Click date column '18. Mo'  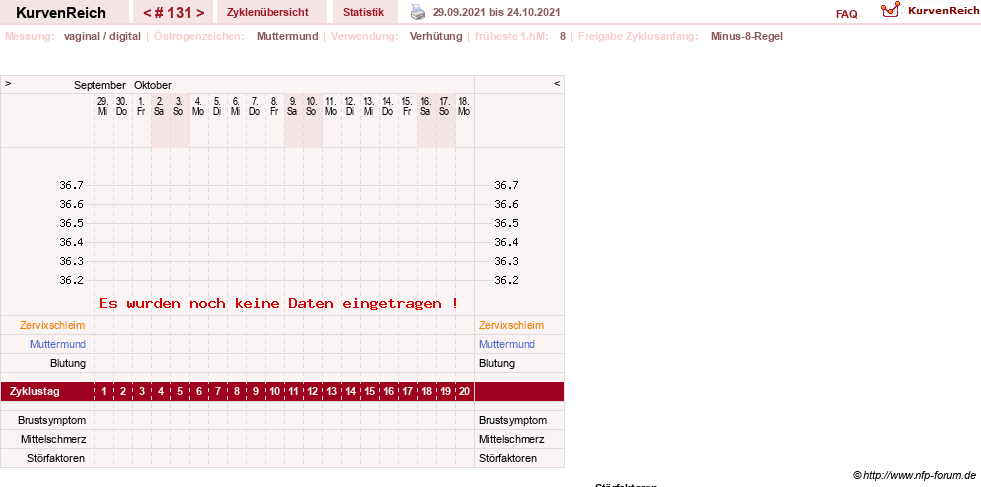pyautogui.click(x=464, y=106)
